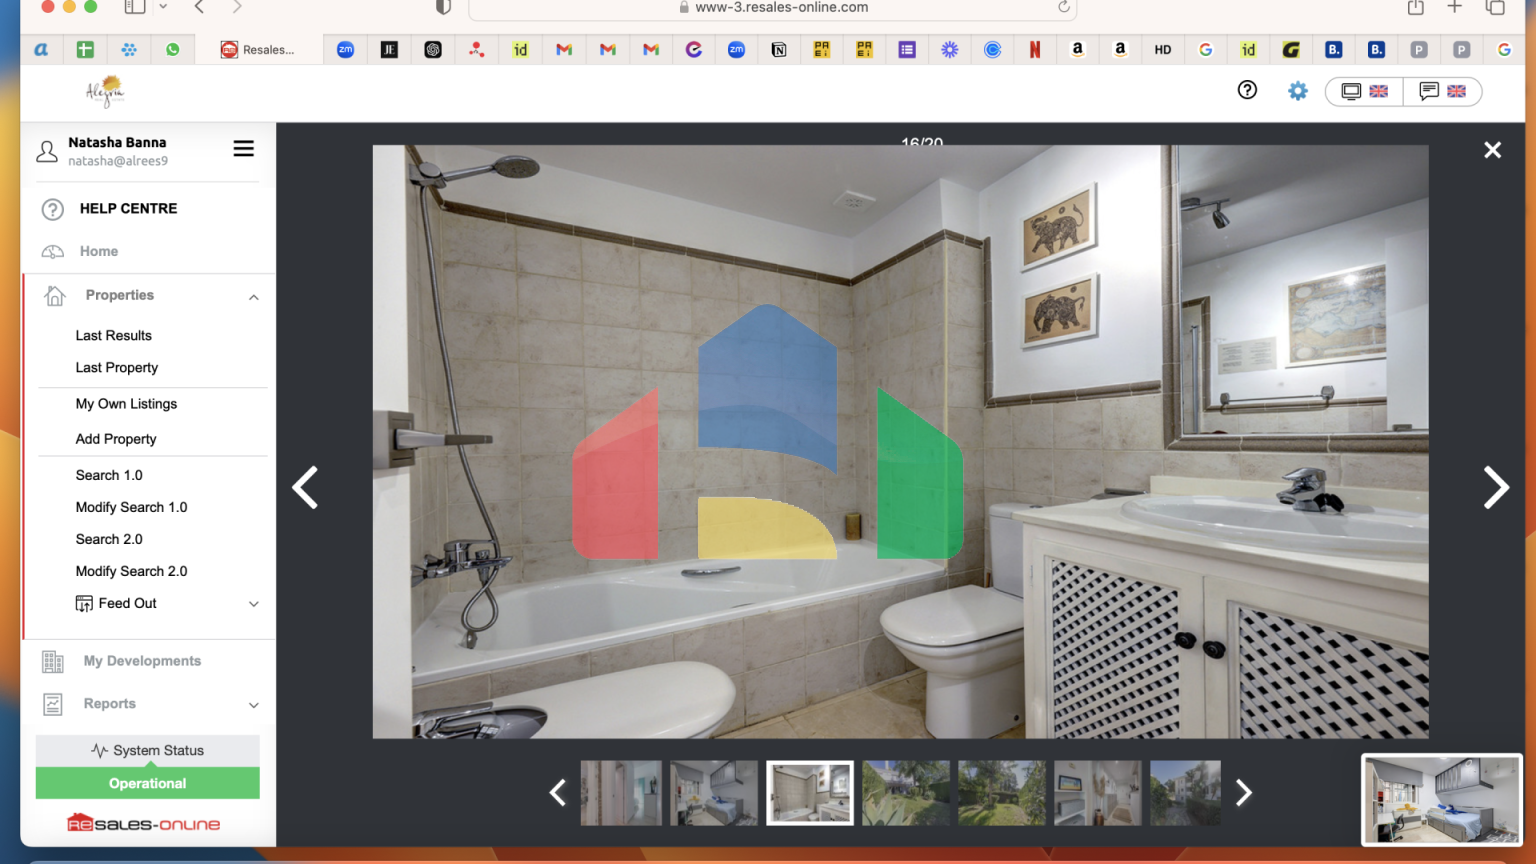Switch the screen language flag selector
The width and height of the screenshot is (1536, 864).
pyautogui.click(x=1365, y=91)
